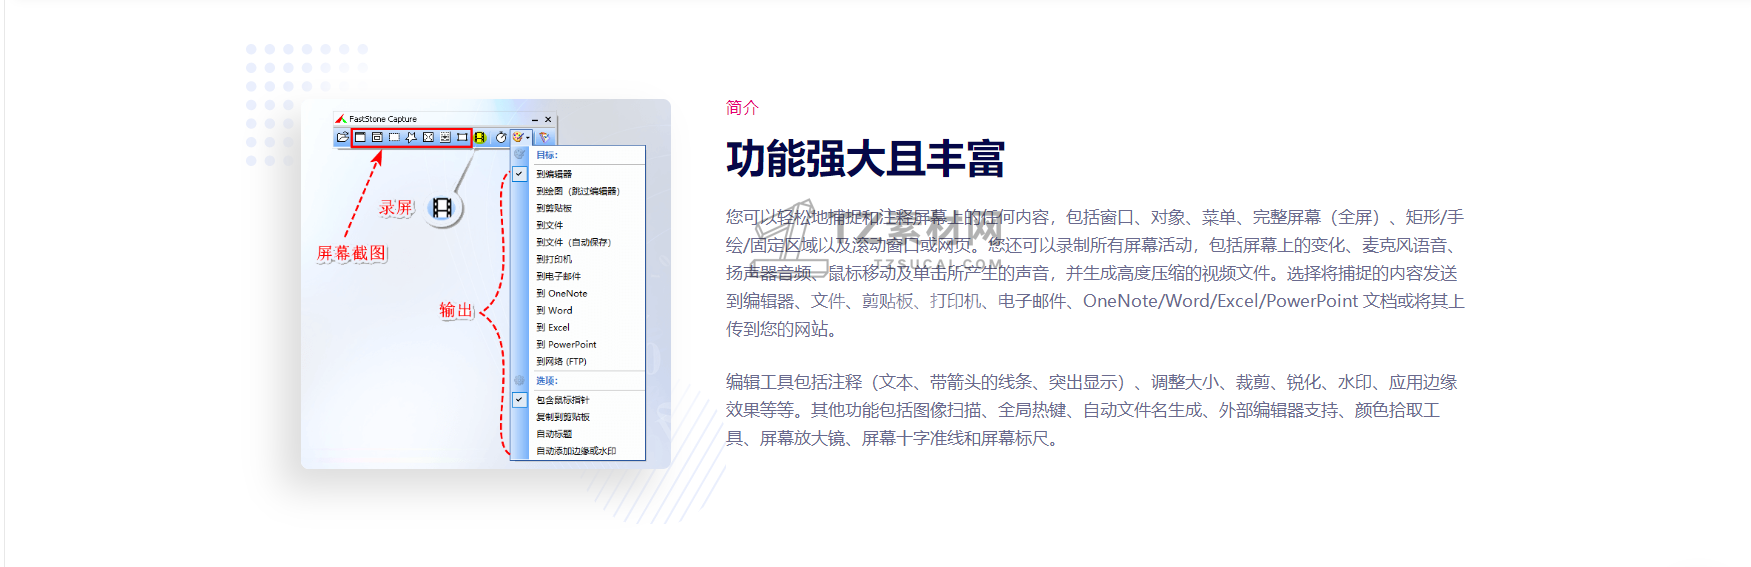Select the Capture Freehand Region star icon
The image size is (1751, 567).
411,137
